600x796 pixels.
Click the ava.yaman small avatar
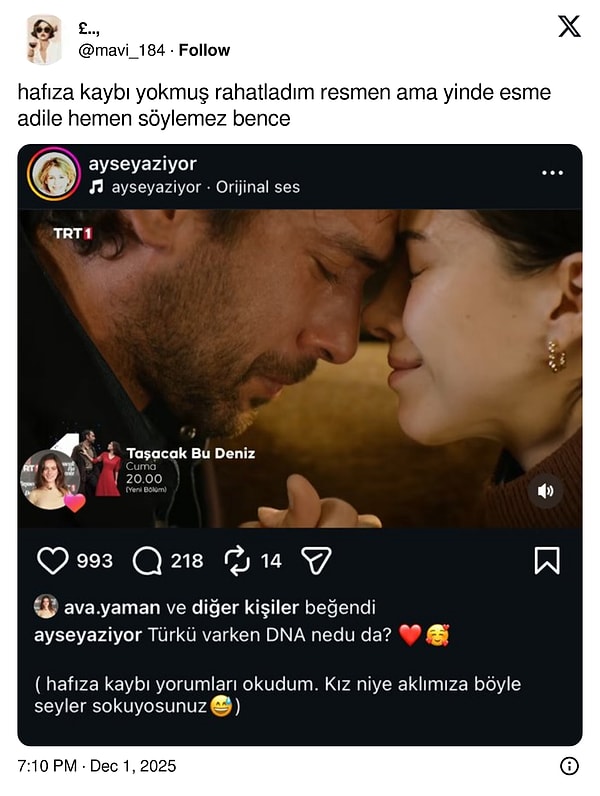(46, 606)
